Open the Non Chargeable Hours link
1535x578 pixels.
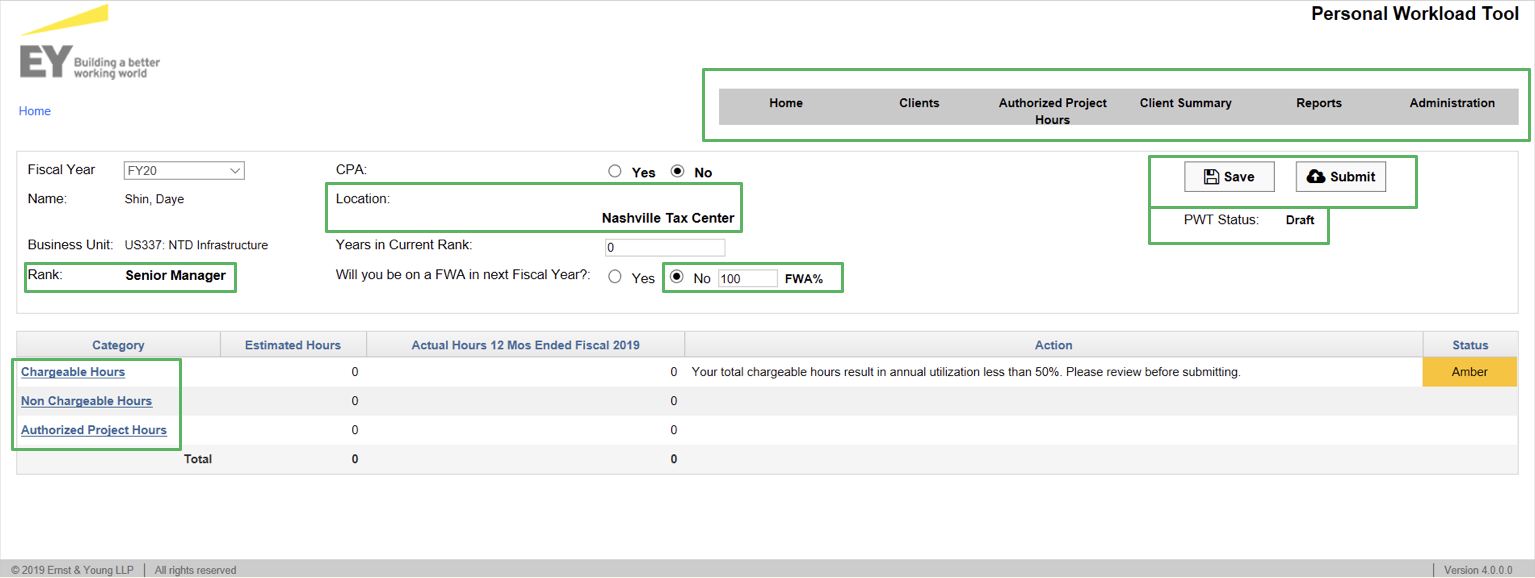point(87,401)
